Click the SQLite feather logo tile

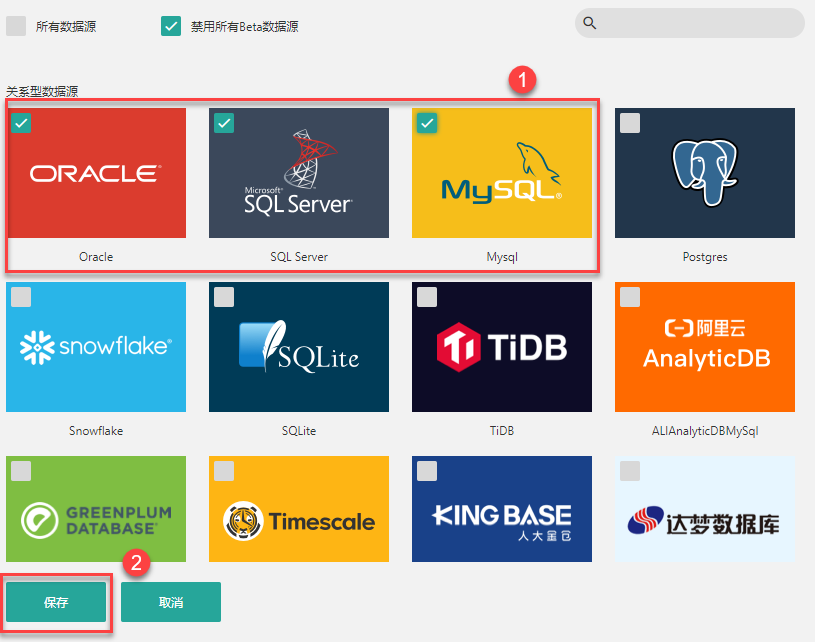pyautogui.click(x=298, y=347)
